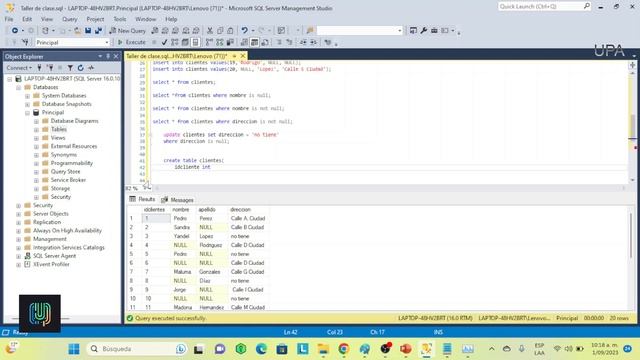Select the XEvent Profiler tree item
The height and width of the screenshot is (360, 640).
point(51,264)
